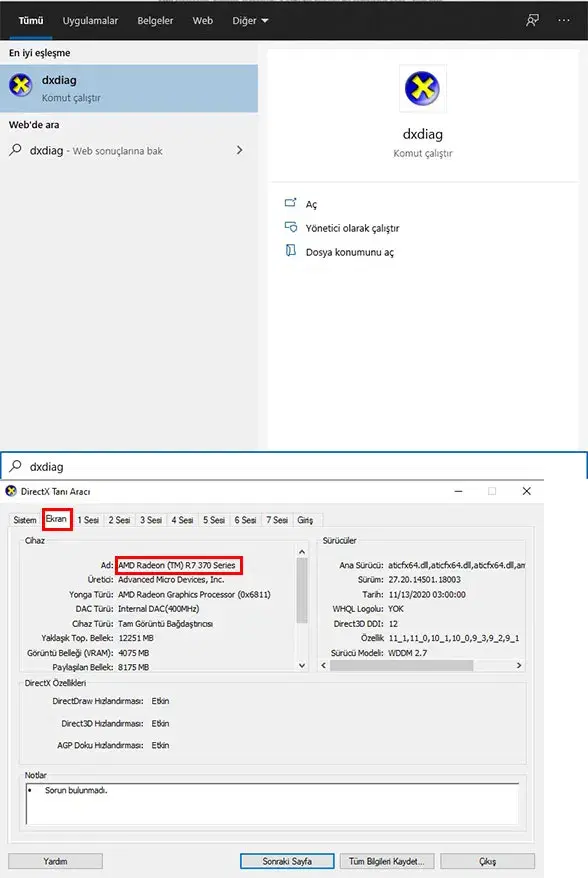Select the dxdiag Komut çalıştır best match
The width and height of the screenshot is (588, 878).
pos(129,88)
